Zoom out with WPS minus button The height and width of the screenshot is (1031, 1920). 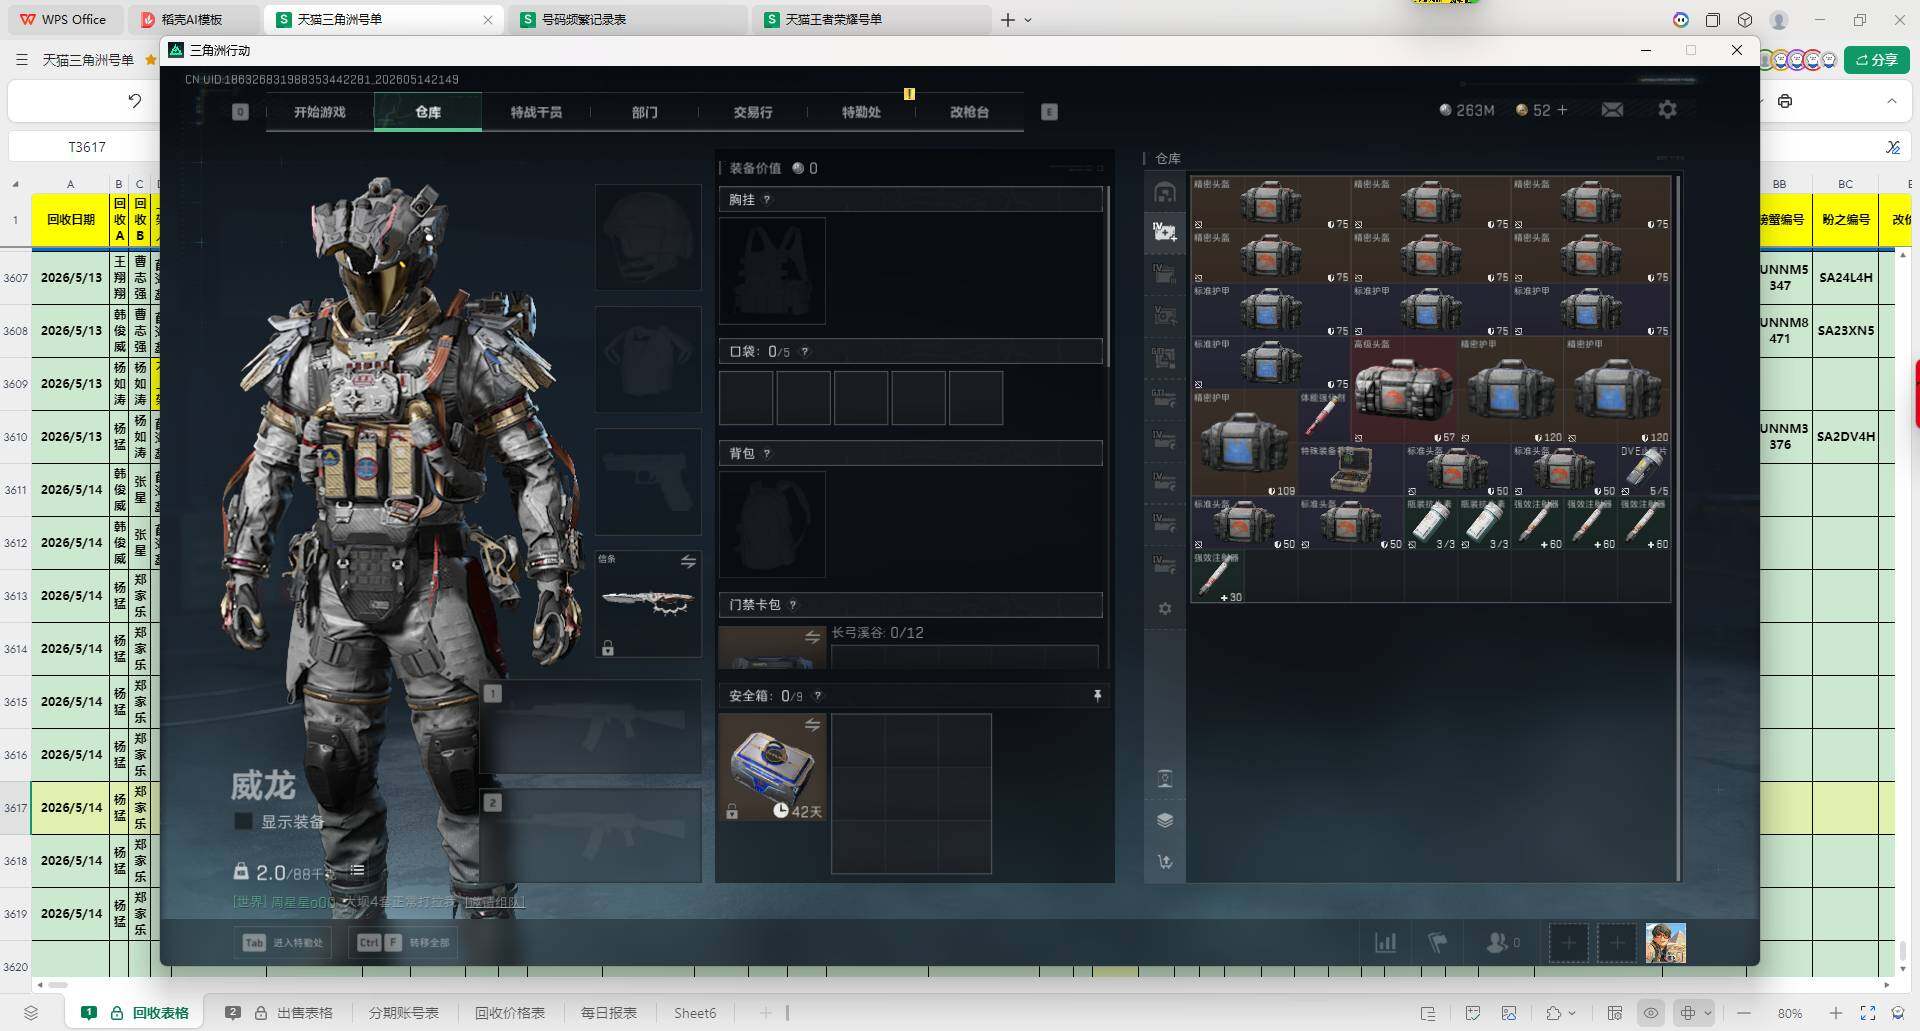click(x=1744, y=1013)
